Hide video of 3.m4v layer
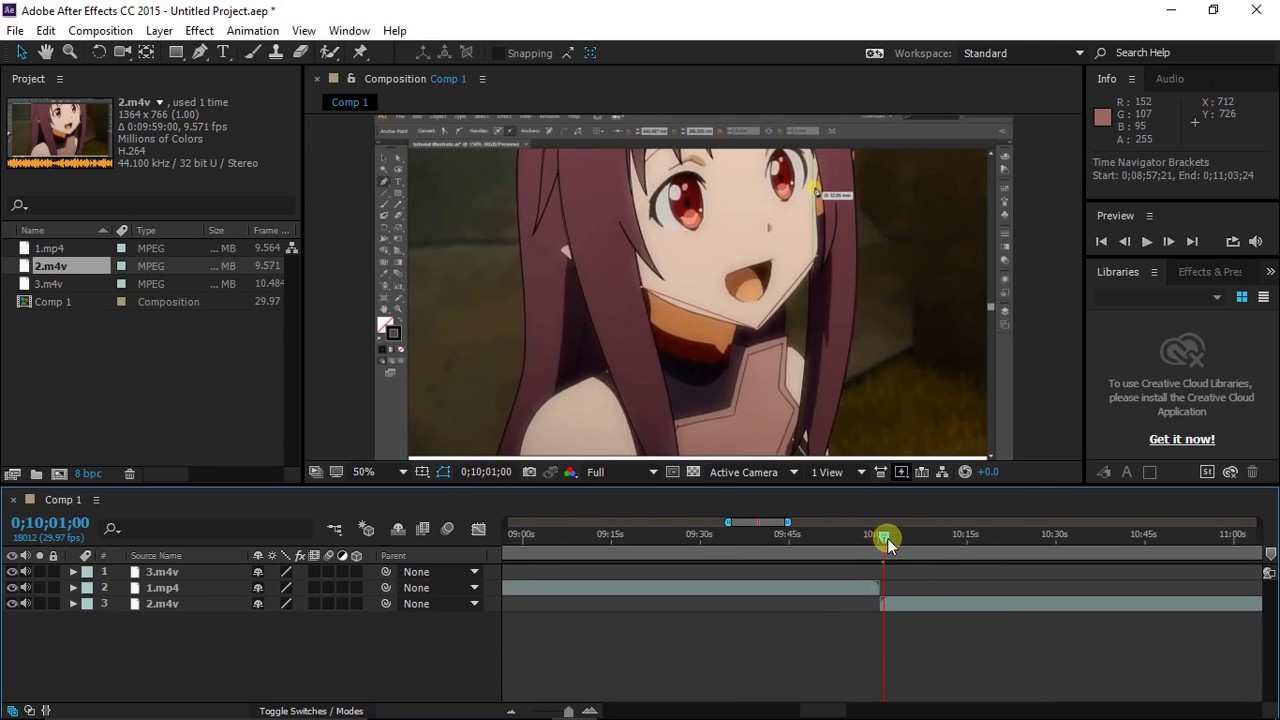1280x720 pixels. [x=12, y=572]
